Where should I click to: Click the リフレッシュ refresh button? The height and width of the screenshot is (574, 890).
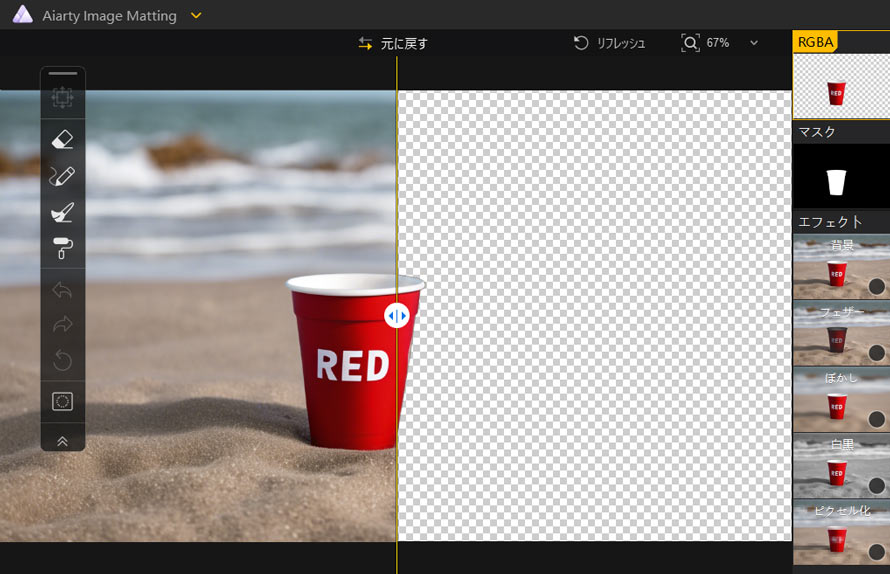[610, 43]
